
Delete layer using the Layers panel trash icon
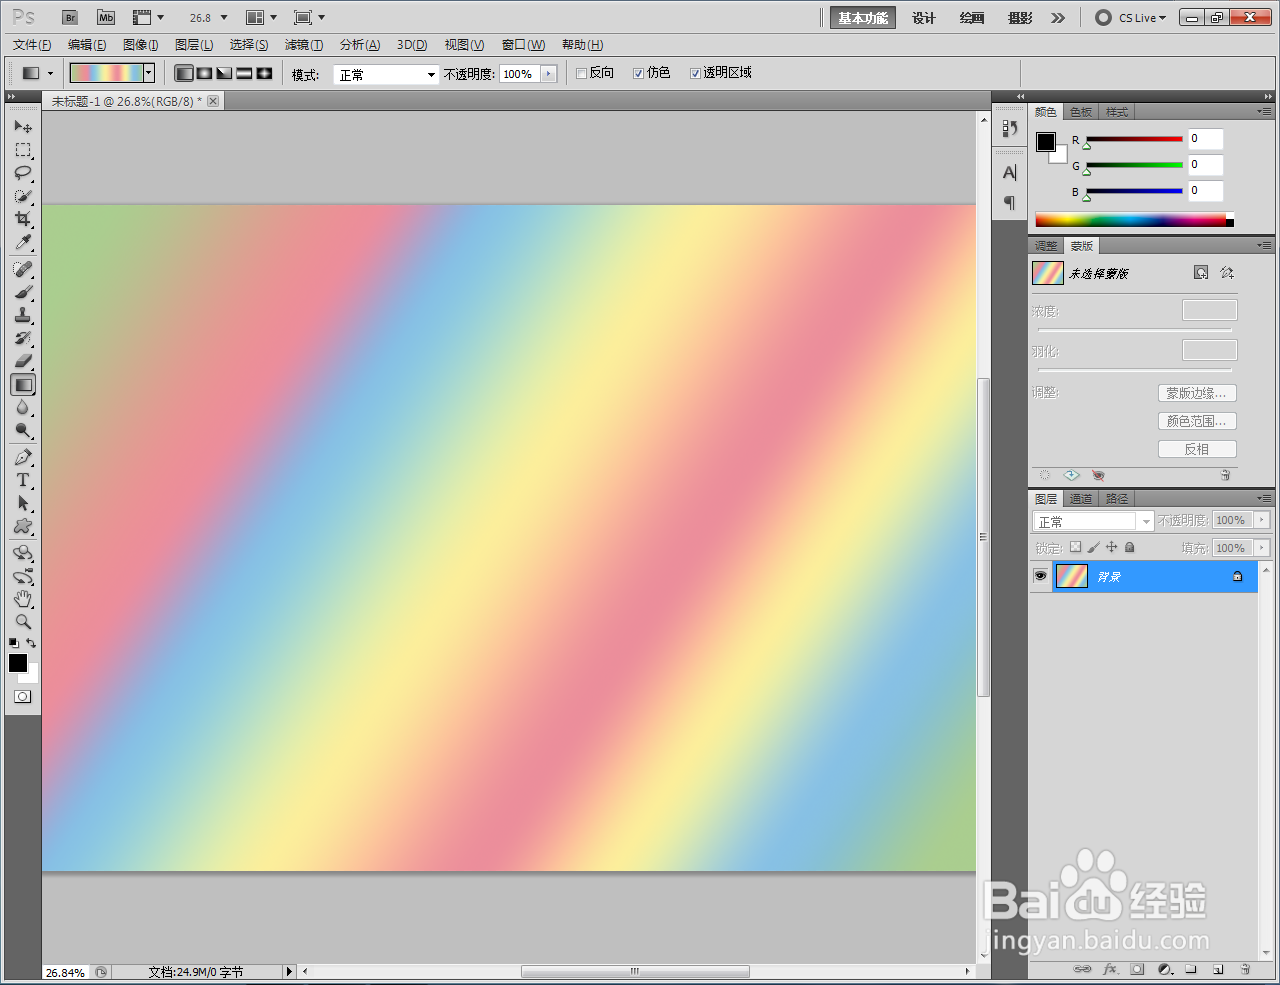[1245, 969]
